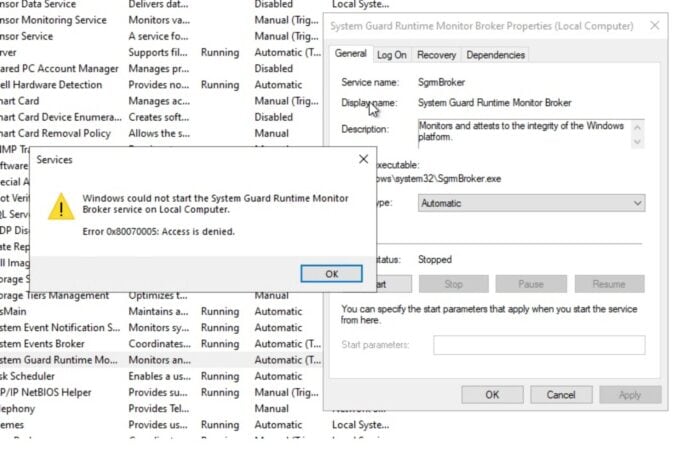Confirm the Access is denied error with OK
The width and height of the screenshot is (700, 467).
(331, 274)
